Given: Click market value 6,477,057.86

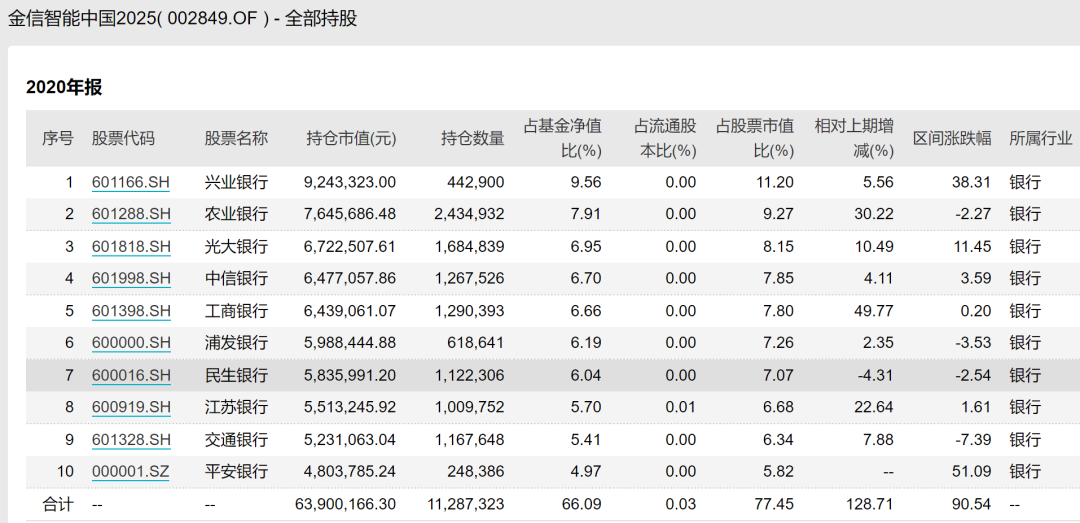Looking at the screenshot, I should [x=350, y=278].
